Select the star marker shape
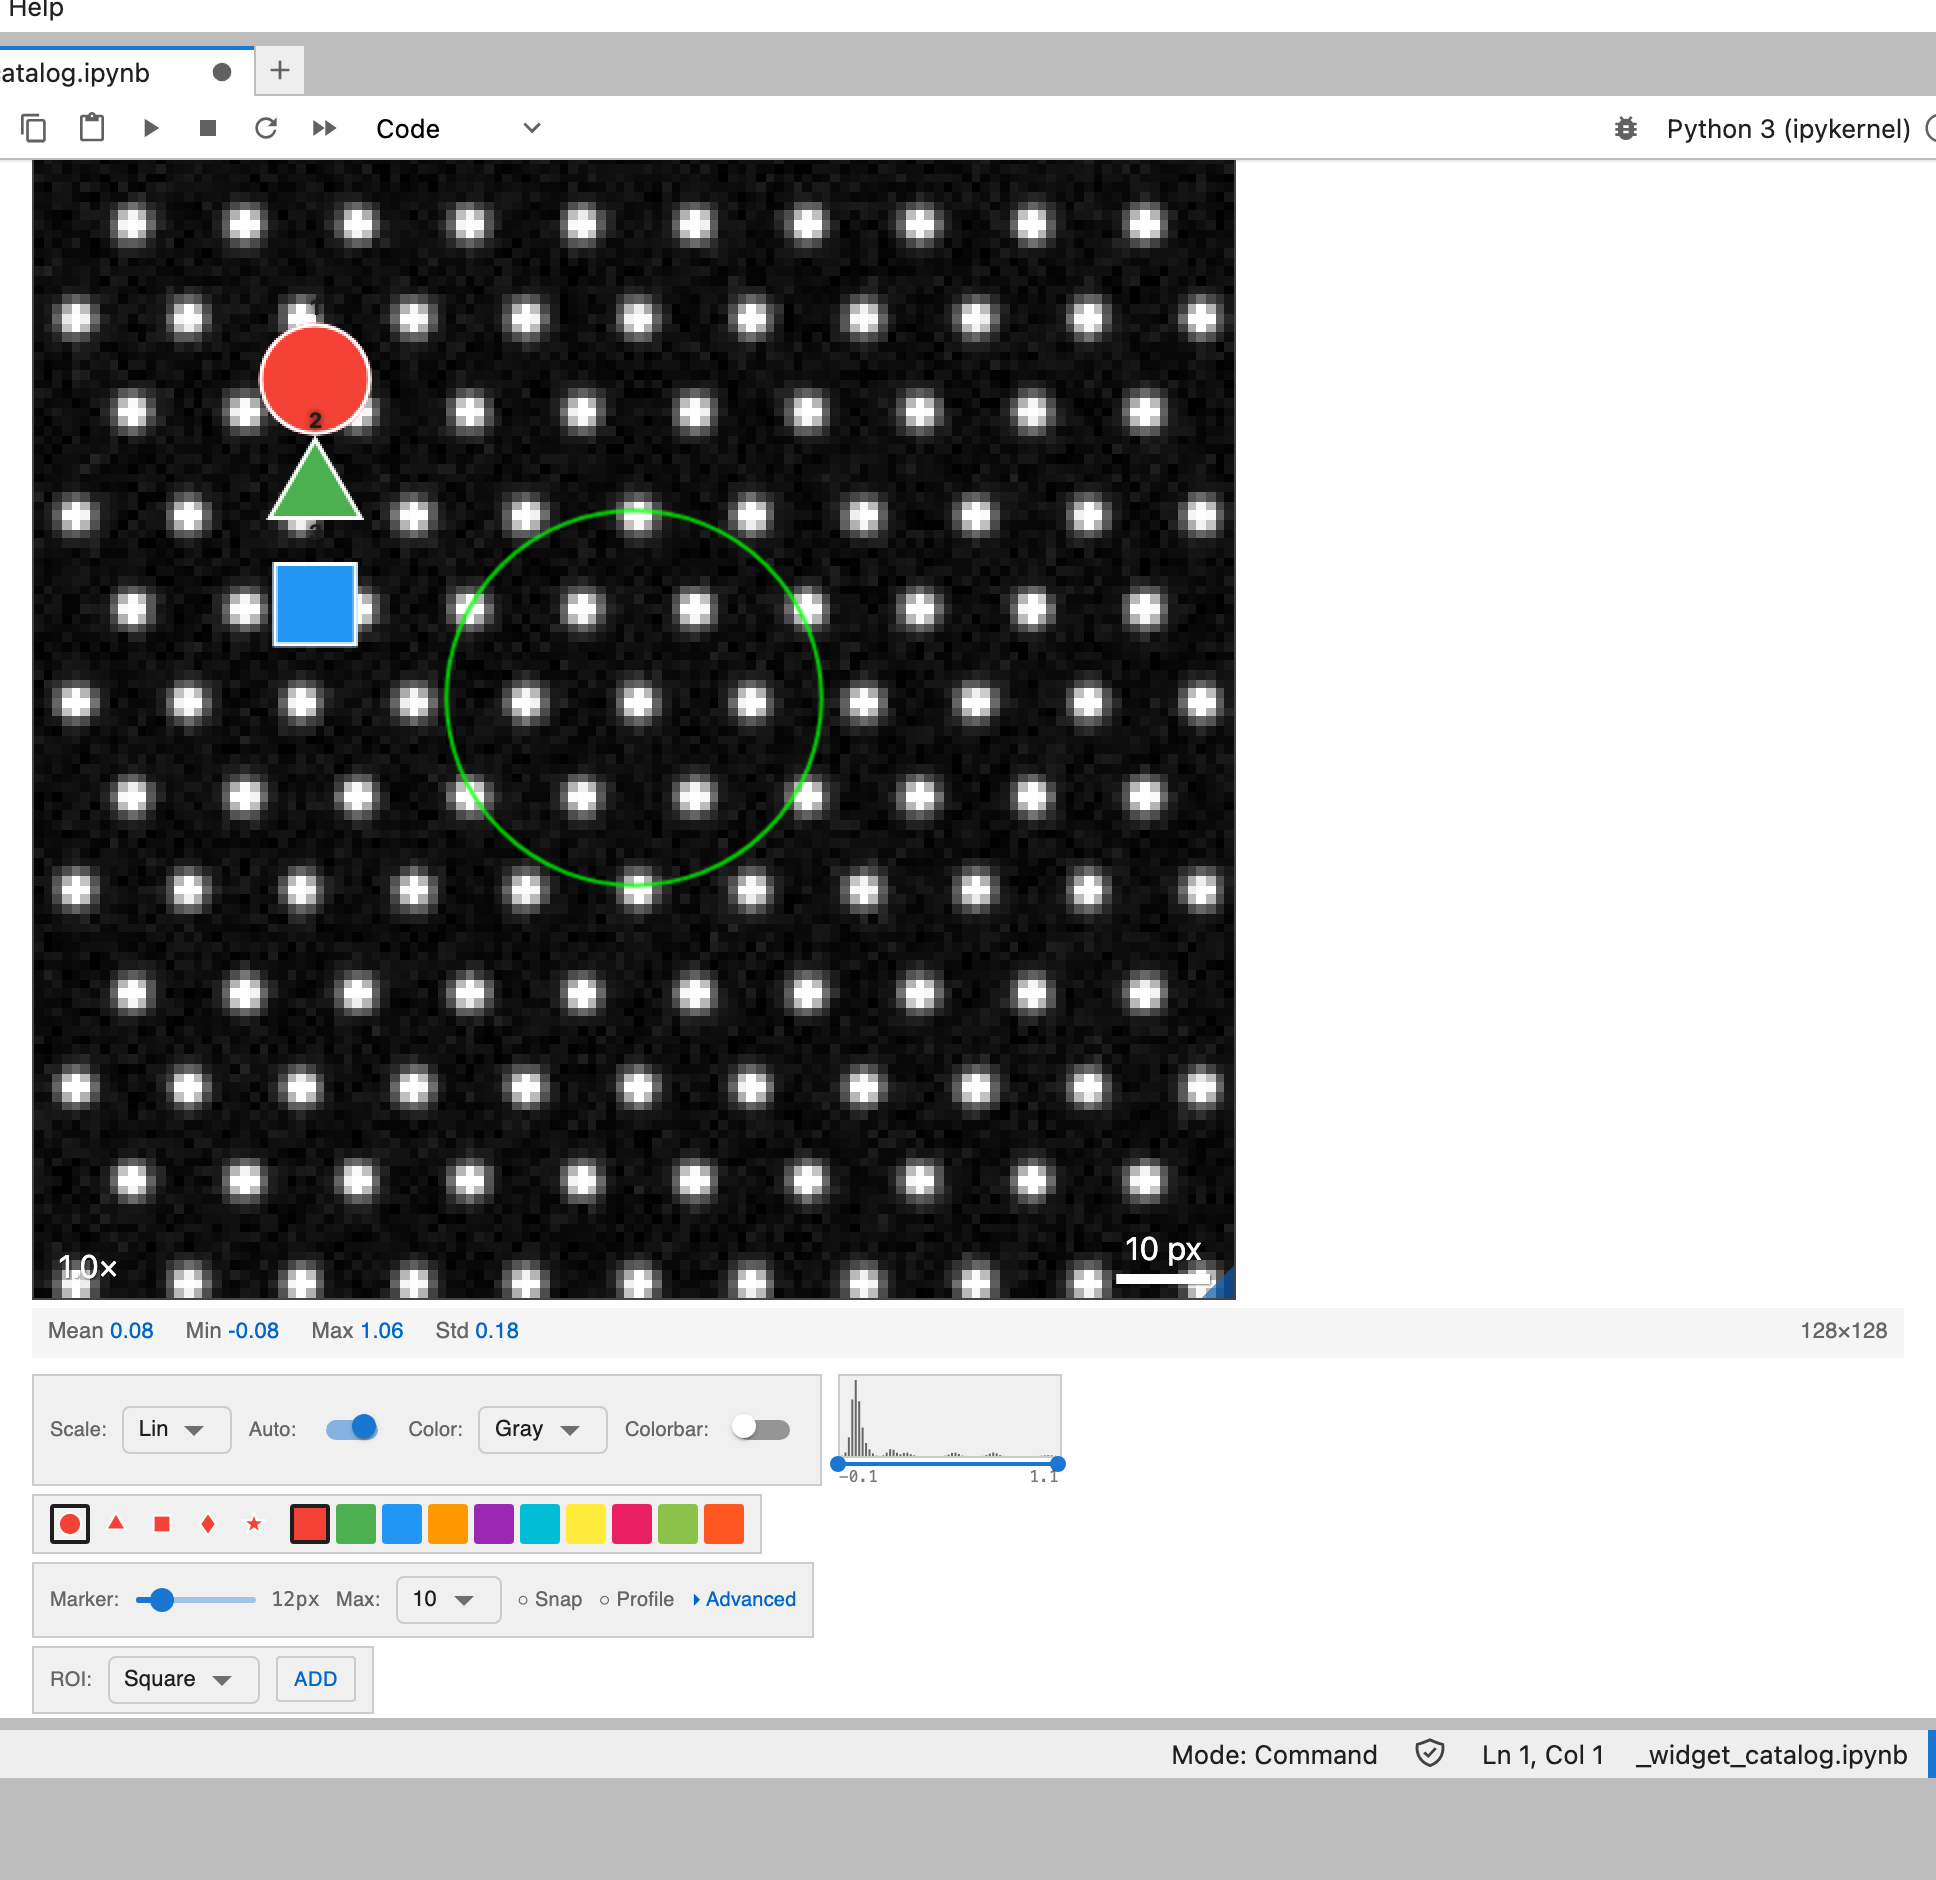Screen dimensions: 1936x1880 (x=254, y=1523)
